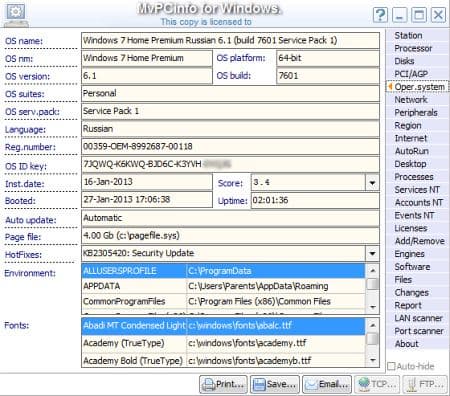Select the Academy (TrueType) font row
This screenshot has width=450, height=396.
coord(223,343)
